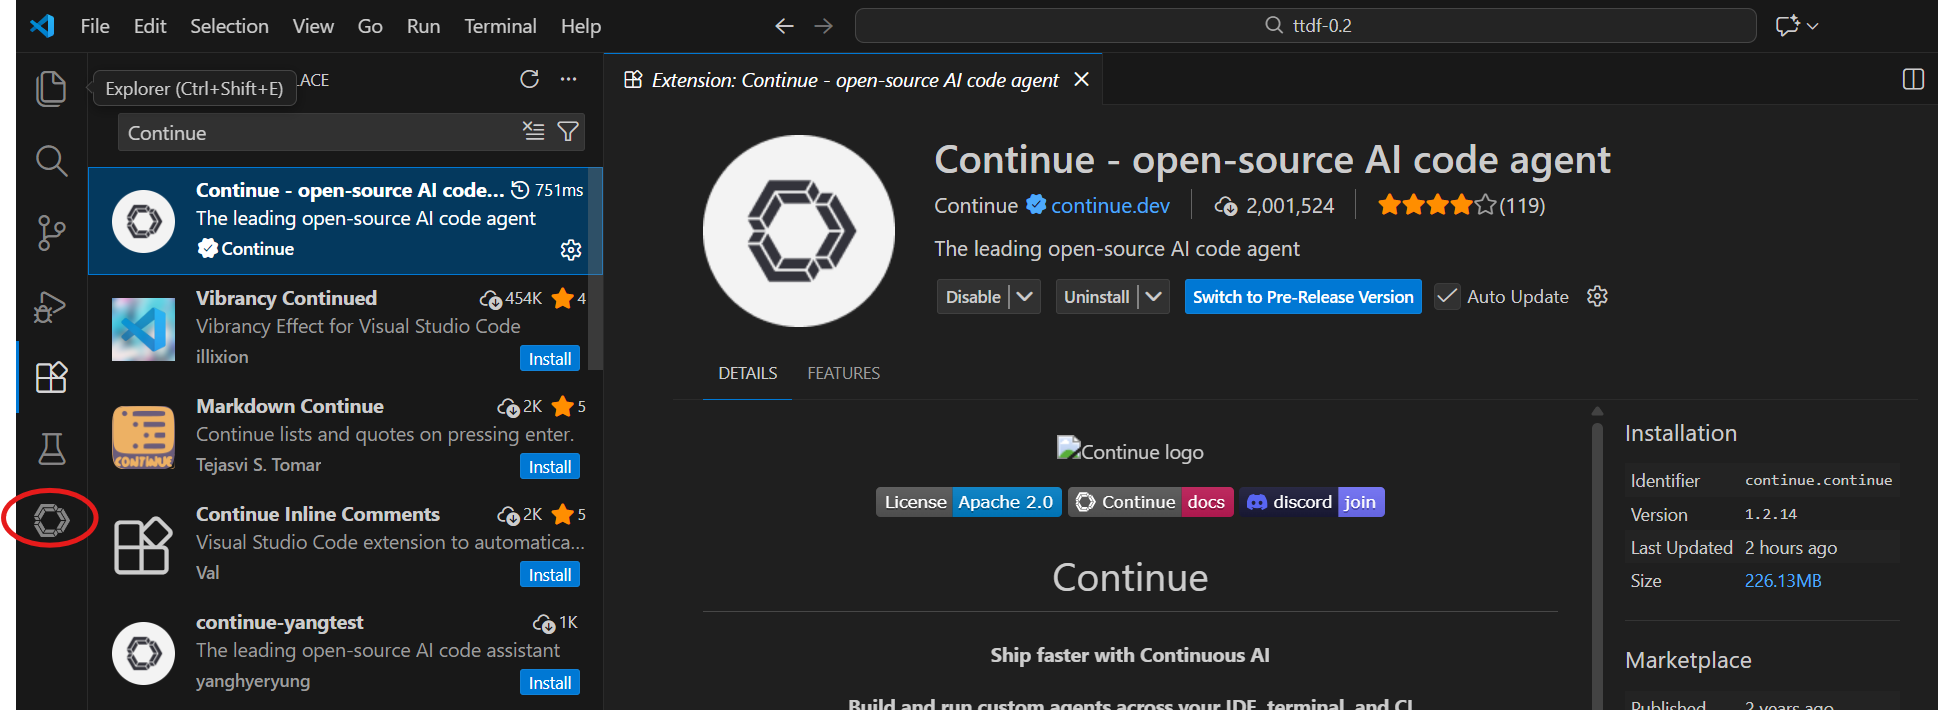Viewport: 1938px width, 710px height.
Task: Open the Run and Debug view
Action: 51,306
